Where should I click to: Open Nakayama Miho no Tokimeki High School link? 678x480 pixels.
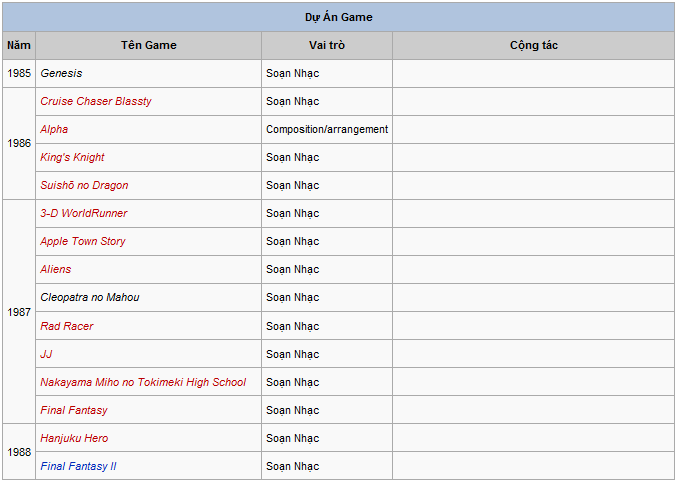point(143,382)
